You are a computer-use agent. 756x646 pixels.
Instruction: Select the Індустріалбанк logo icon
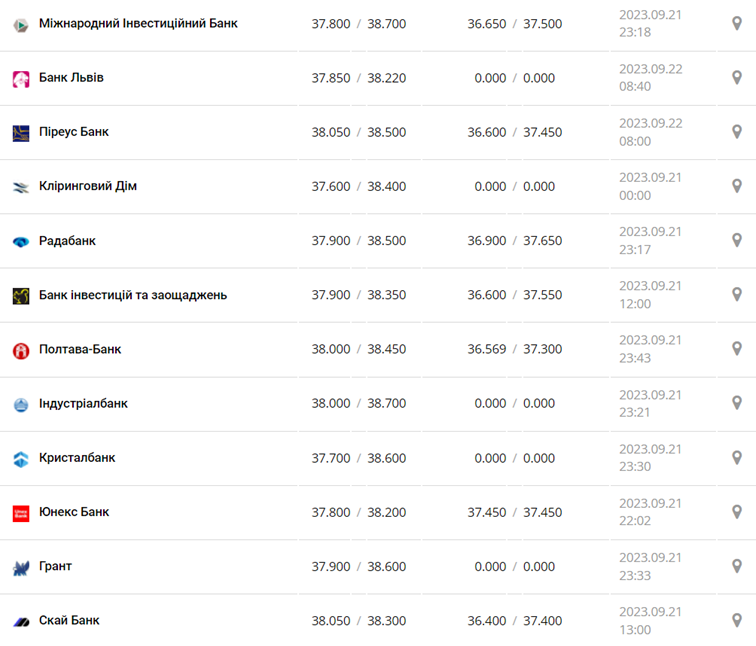[x=21, y=405]
